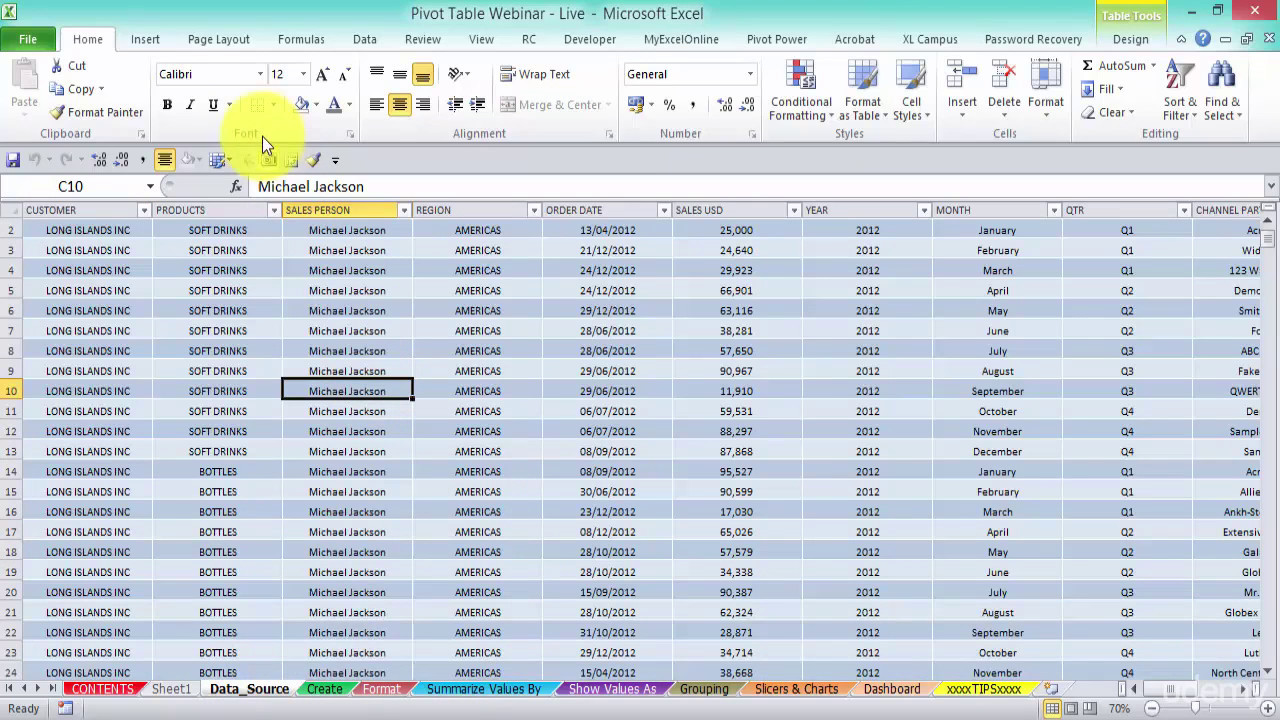Viewport: 1280px width, 720px height.
Task: Click the Format Painter brush
Action: pyautogui.click(x=57, y=112)
